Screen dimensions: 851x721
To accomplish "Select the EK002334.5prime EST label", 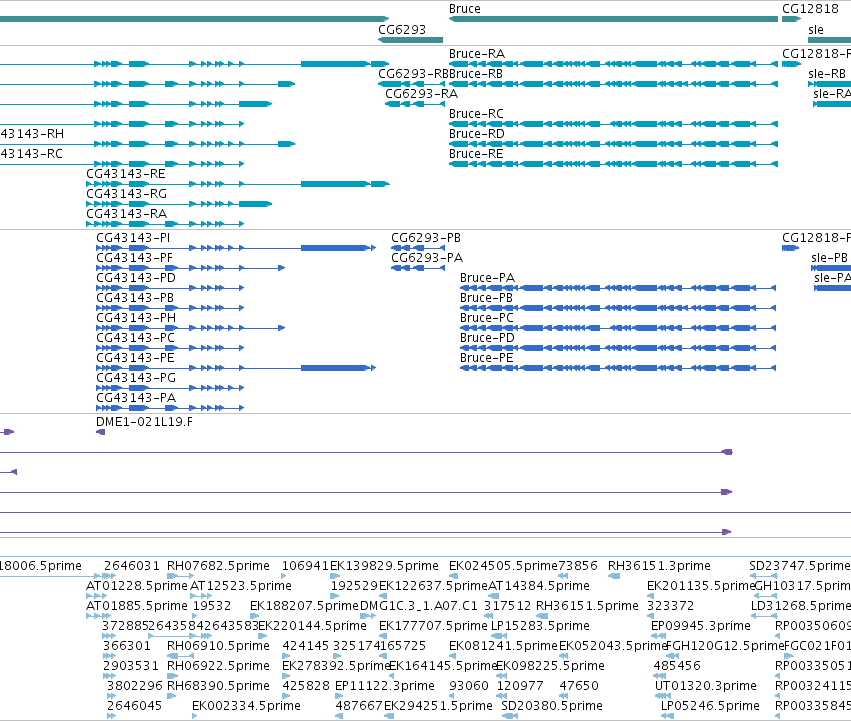I will tap(246, 706).
